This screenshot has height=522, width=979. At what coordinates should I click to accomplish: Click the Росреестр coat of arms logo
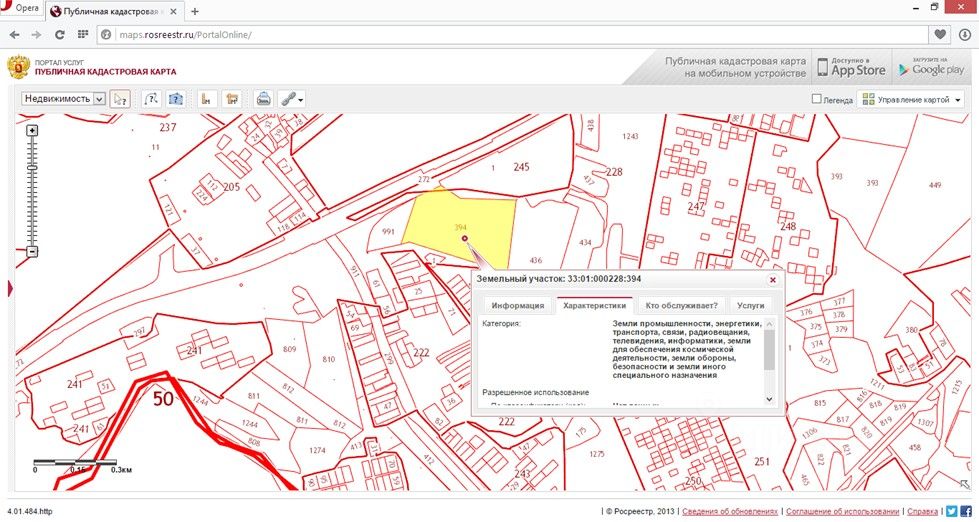[19, 67]
